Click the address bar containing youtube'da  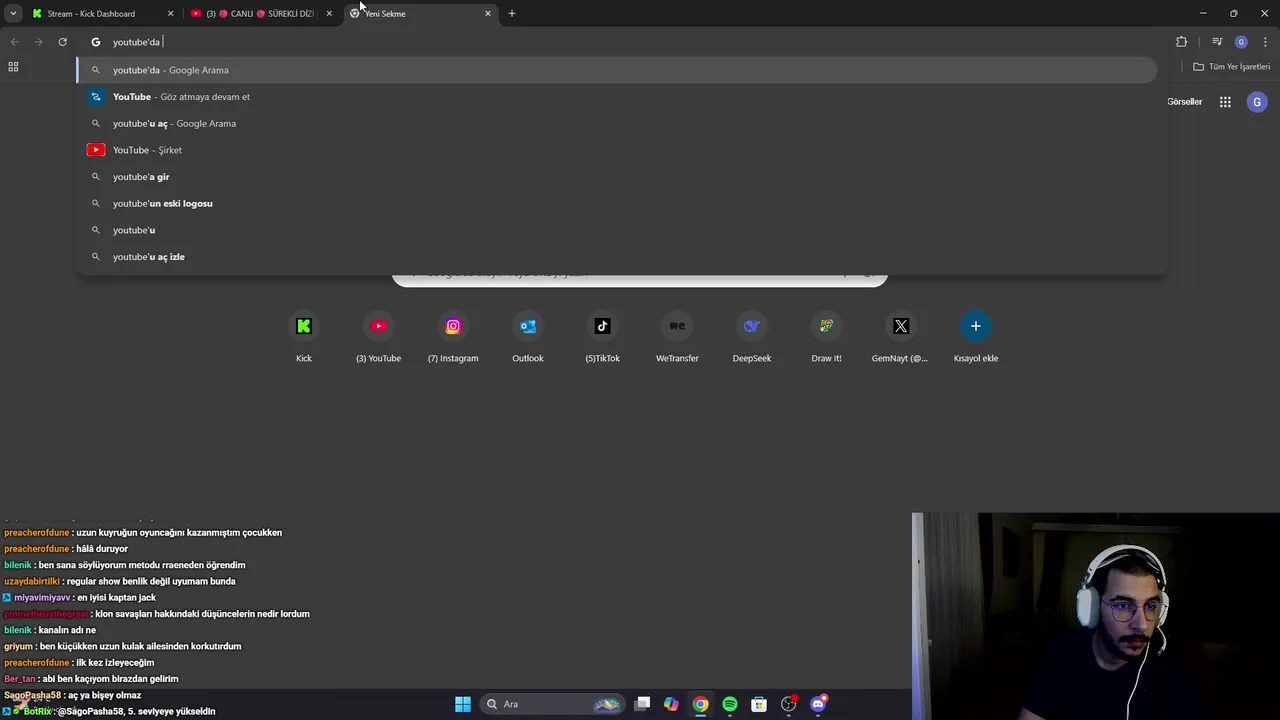tap(620, 42)
